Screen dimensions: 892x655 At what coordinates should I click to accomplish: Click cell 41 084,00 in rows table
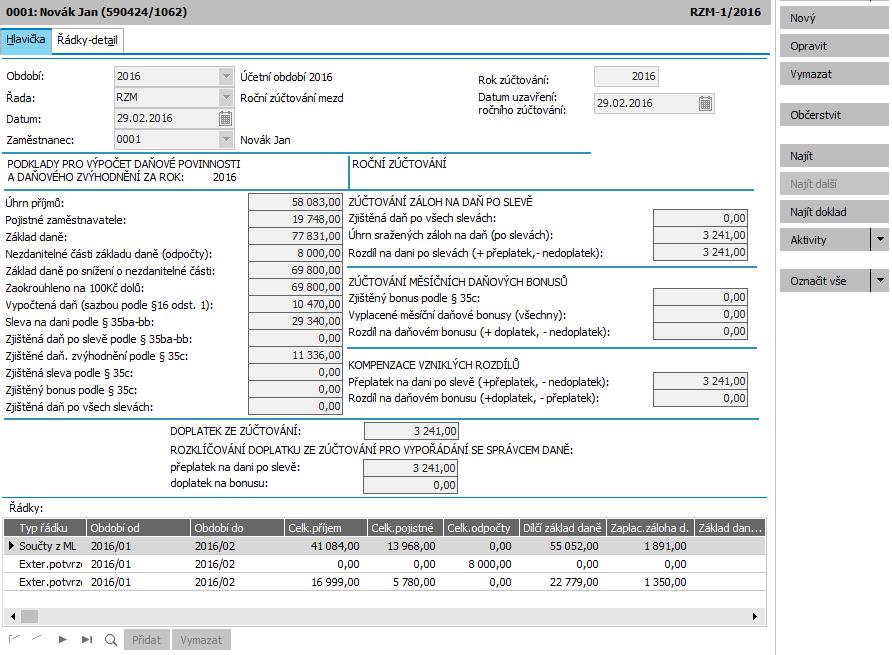click(326, 546)
